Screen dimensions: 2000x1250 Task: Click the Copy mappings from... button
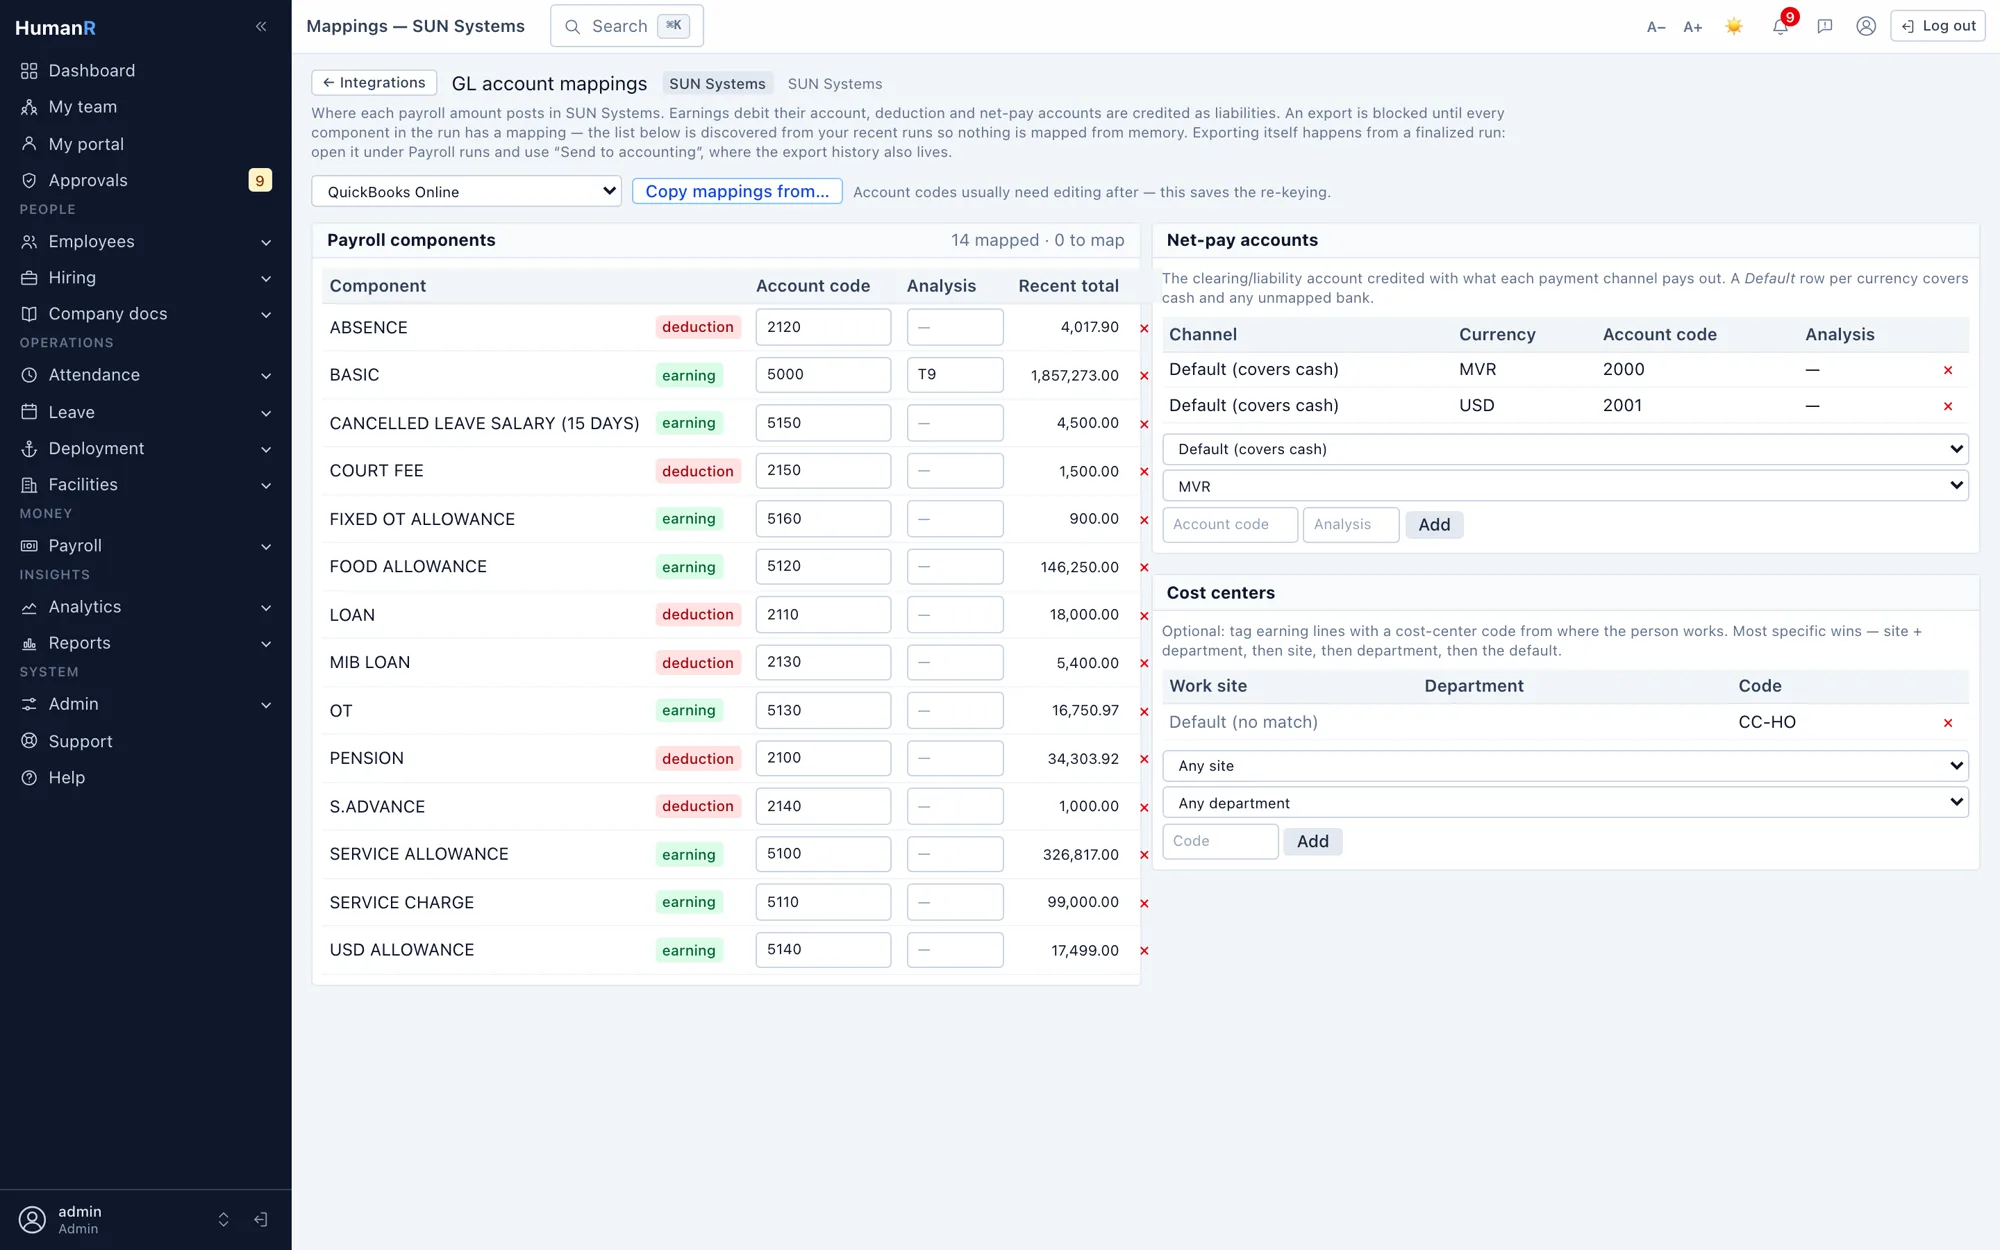click(x=737, y=191)
